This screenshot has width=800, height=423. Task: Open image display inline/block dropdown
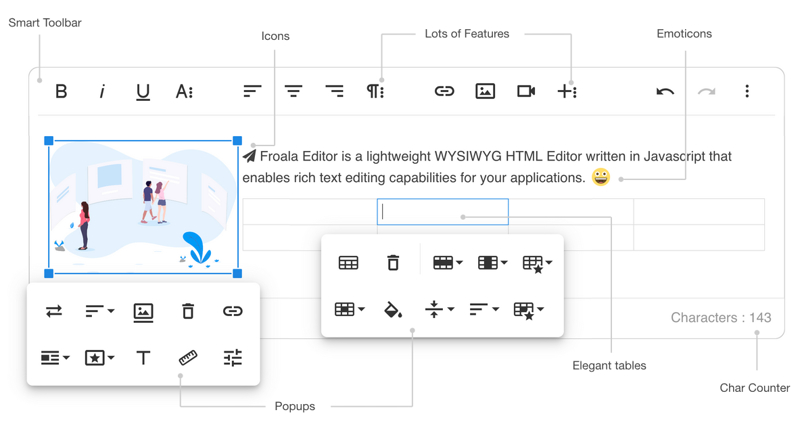55,358
